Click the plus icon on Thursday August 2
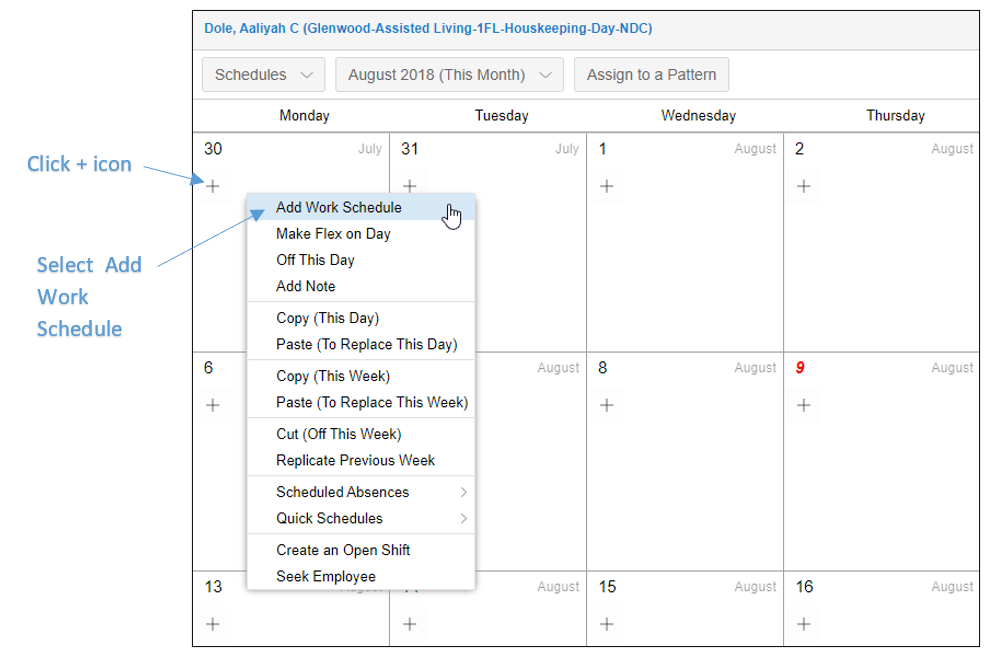This screenshot has height=661, width=997. coord(804,186)
